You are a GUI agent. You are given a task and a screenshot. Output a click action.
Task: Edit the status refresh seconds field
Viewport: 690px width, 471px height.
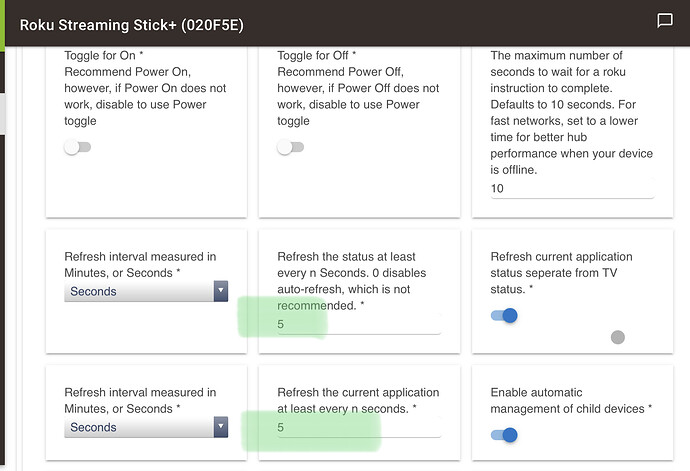(359, 324)
